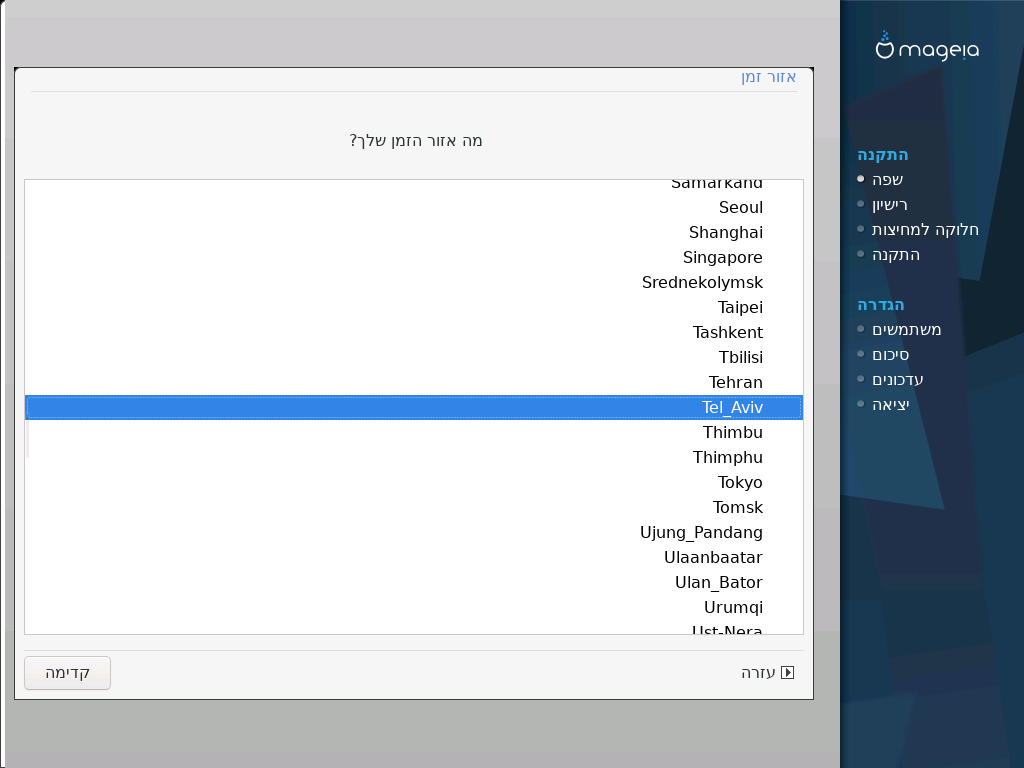Choose Tashkent from the list
The image size is (1024, 768).
coord(414,332)
